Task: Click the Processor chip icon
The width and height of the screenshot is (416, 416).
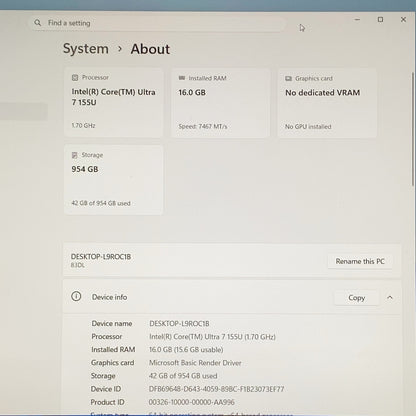Action: tap(75, 78)
